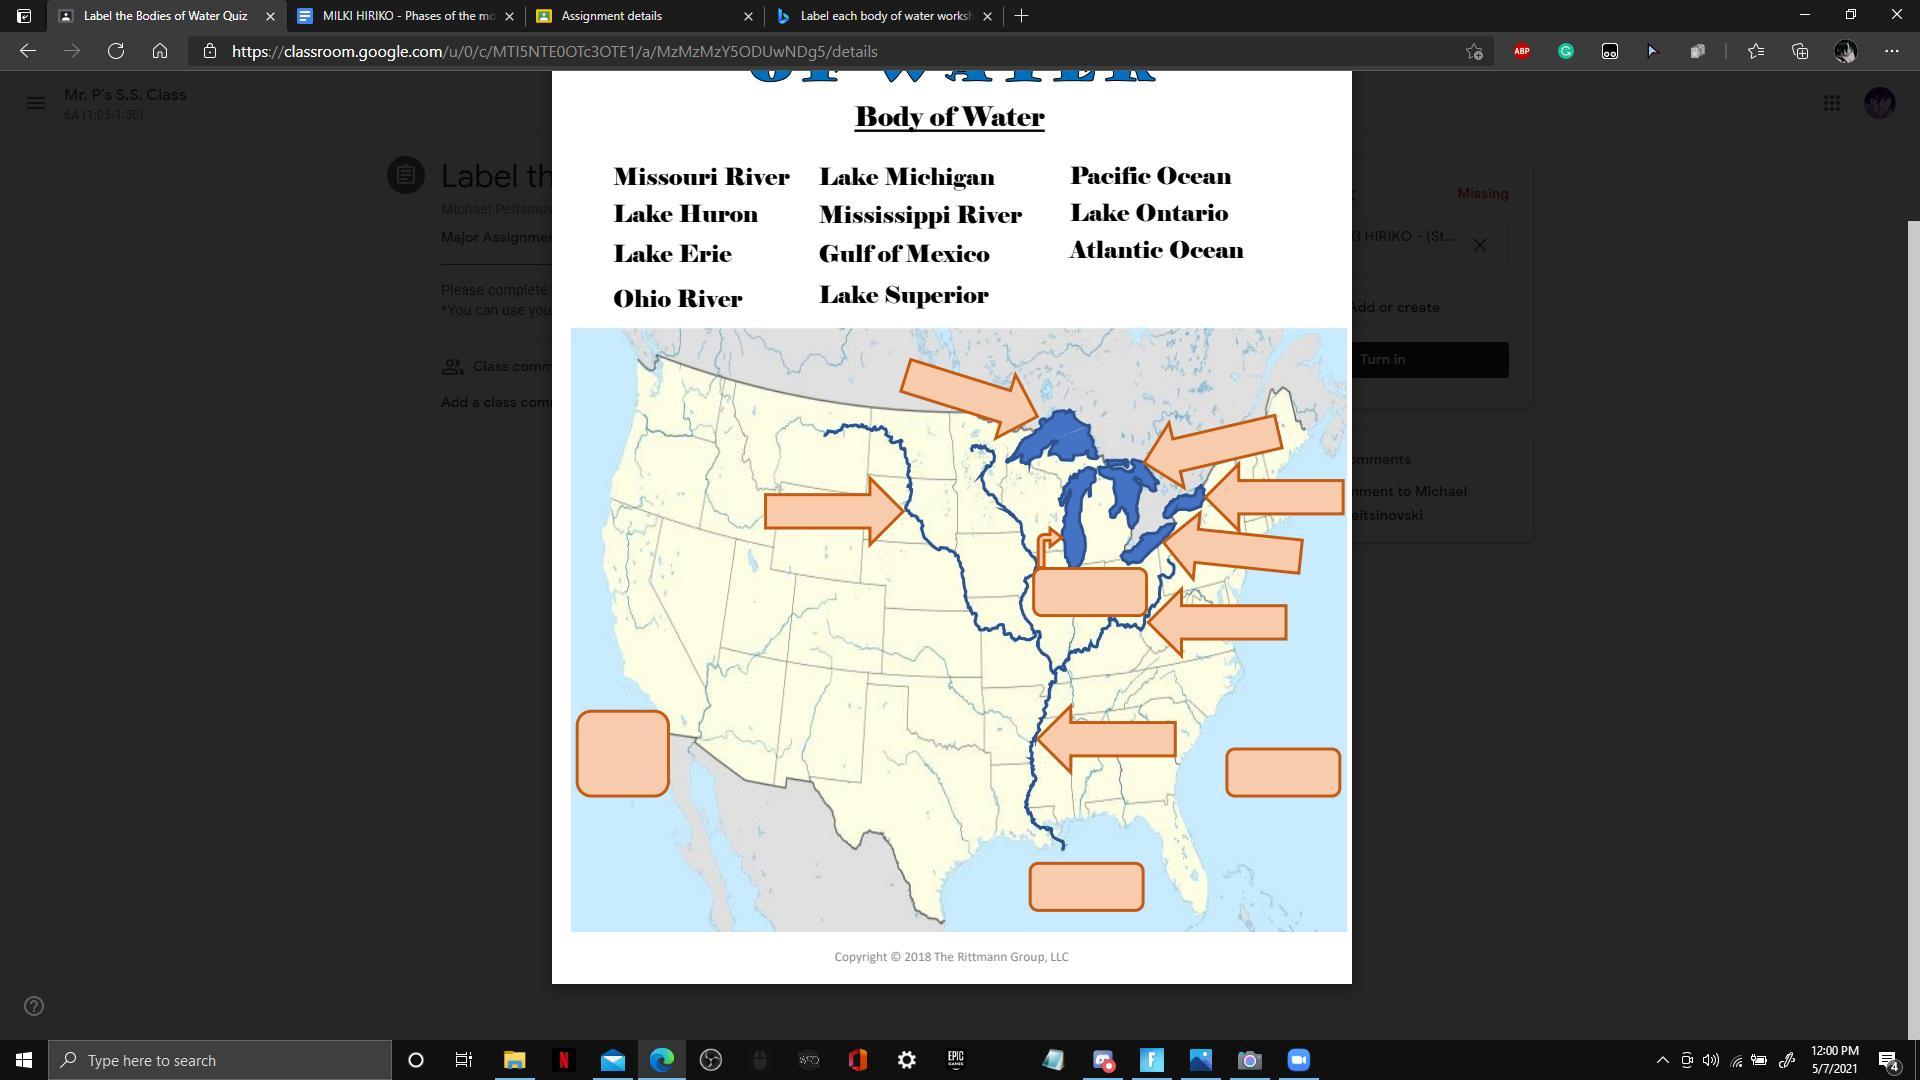This screenshot has width=1920, height=1080.
Task: Add page to favorites star icon
Action: [1474, 51]
